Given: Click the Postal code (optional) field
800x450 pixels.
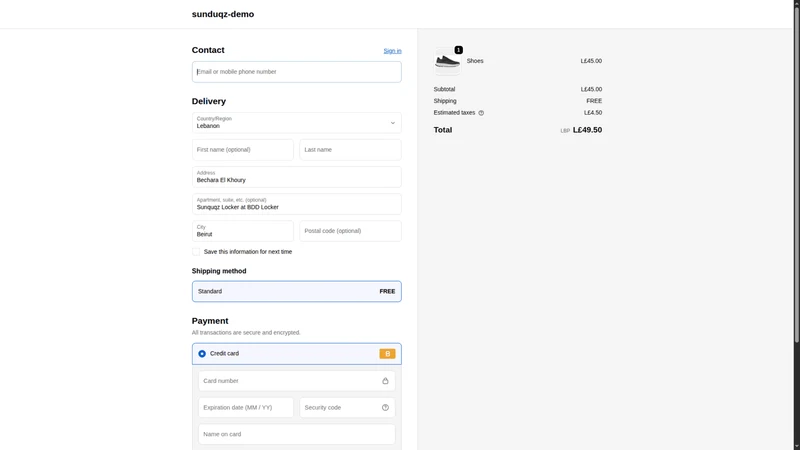Looking at the screenshot, I should coord(351,231).
